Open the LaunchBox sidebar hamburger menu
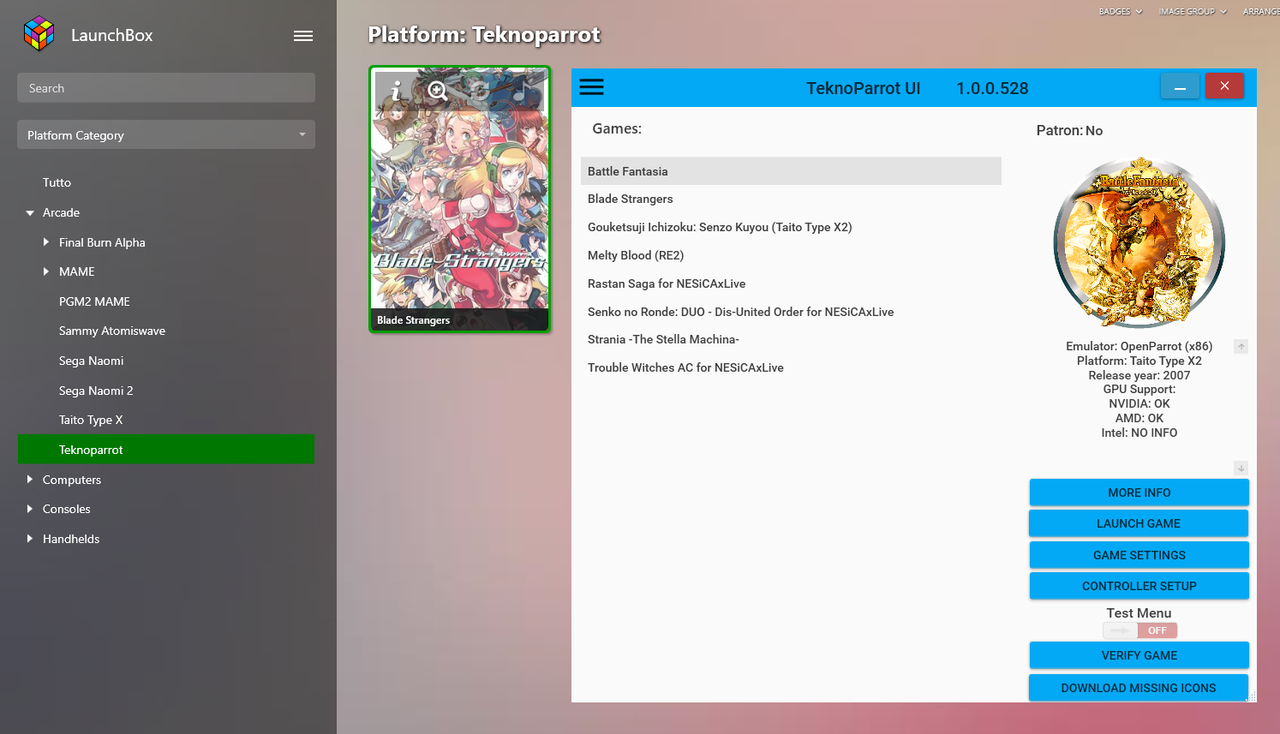The width and height of the screenshot is (1280, 734). 303,36
